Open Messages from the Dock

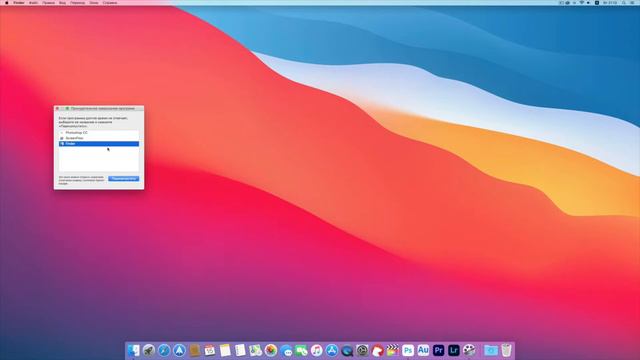[x=286, y=350]
